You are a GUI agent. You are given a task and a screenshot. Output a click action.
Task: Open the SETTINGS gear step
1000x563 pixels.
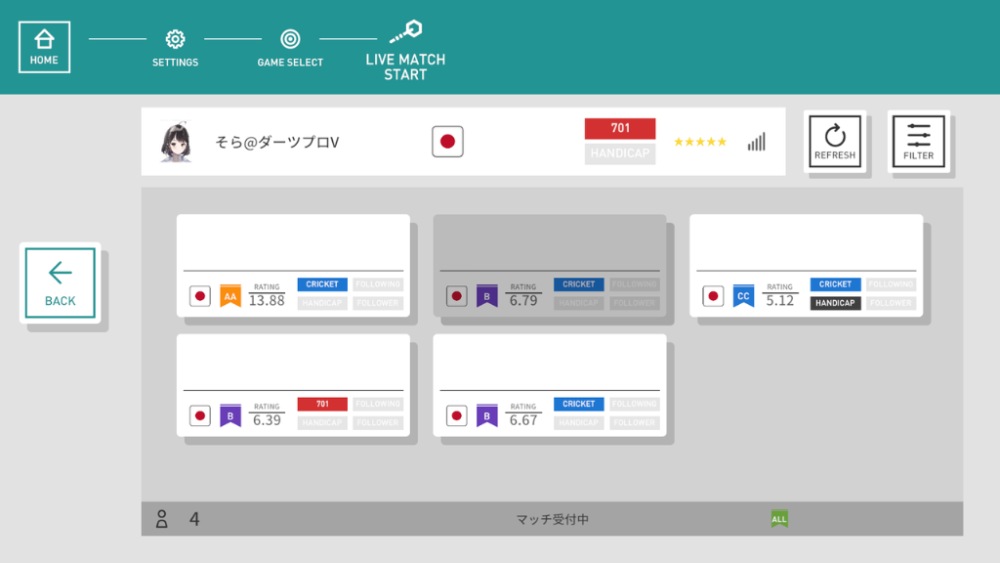[x=175, y=40]
